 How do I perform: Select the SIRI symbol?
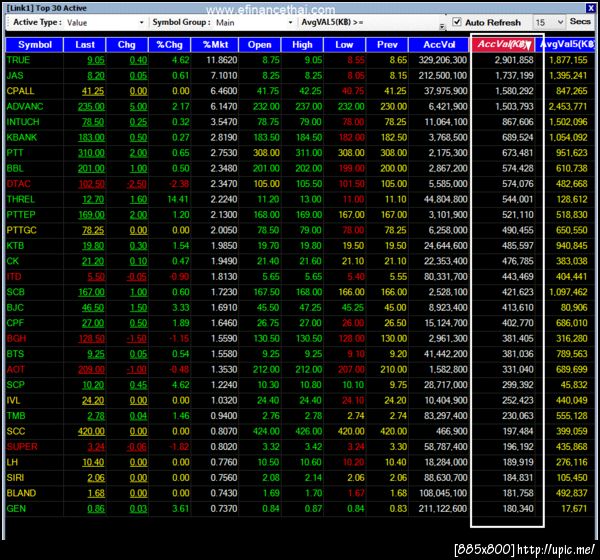15,478
